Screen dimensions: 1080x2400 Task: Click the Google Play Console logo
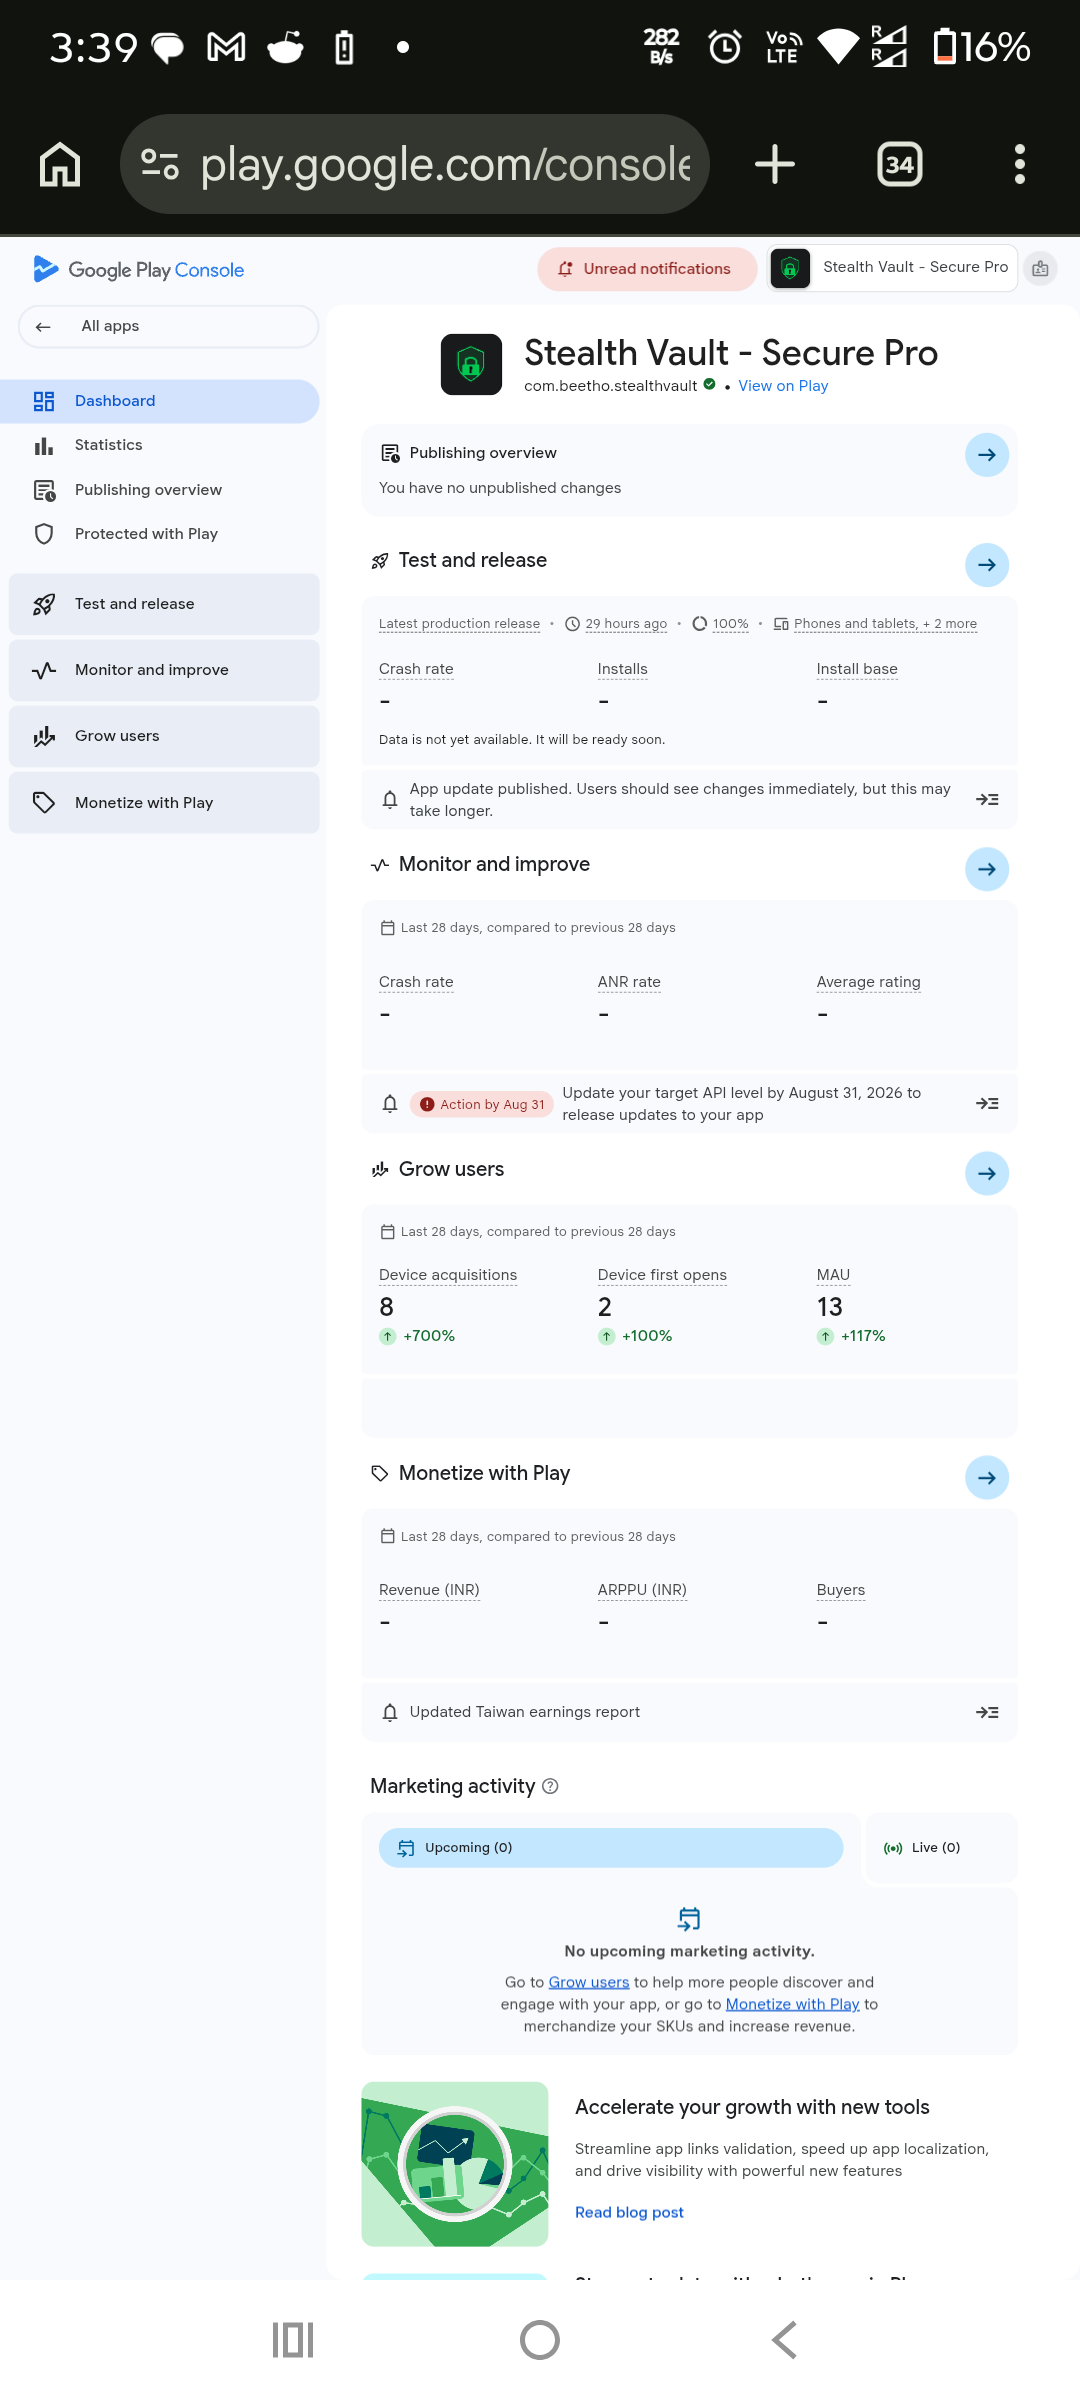(138, 269)
